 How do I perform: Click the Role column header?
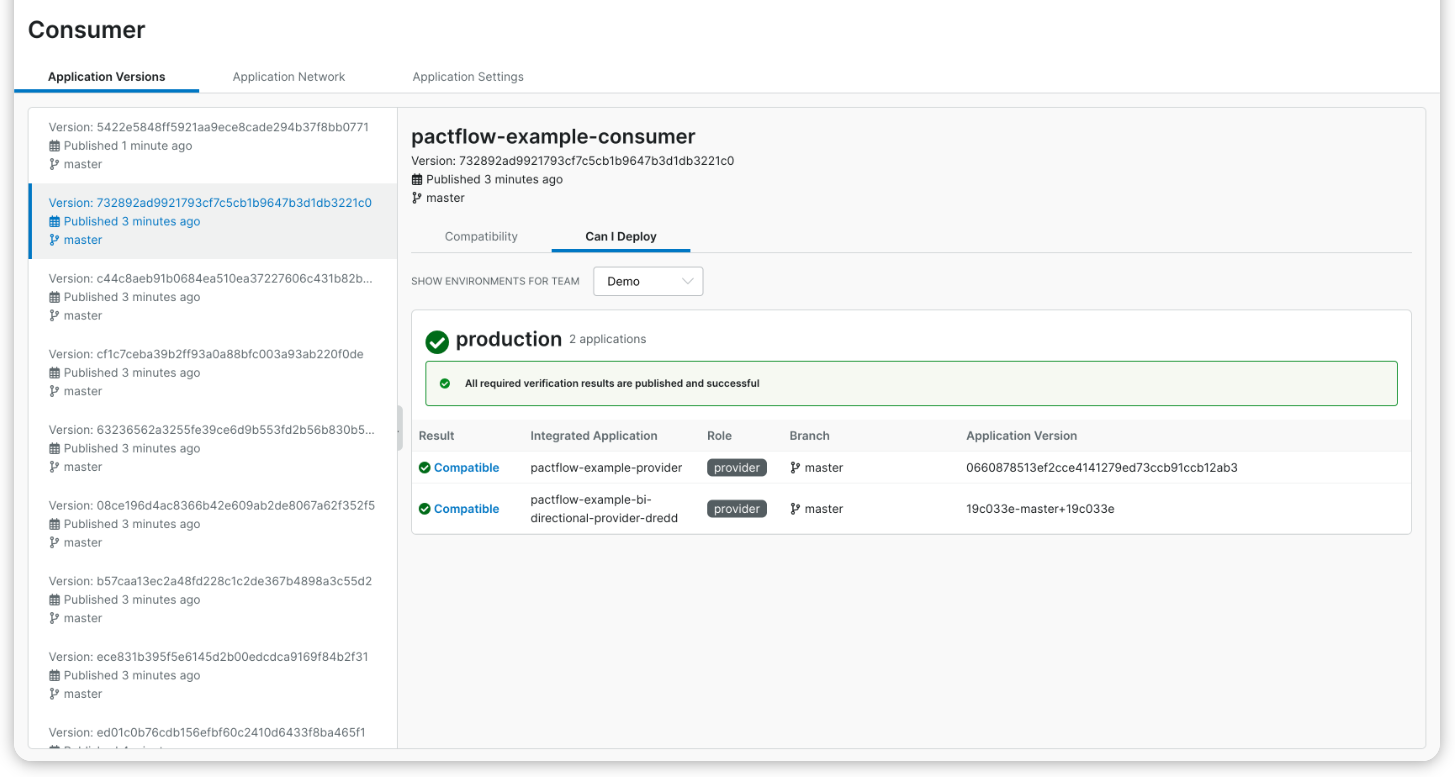click(x=719, y=436)
